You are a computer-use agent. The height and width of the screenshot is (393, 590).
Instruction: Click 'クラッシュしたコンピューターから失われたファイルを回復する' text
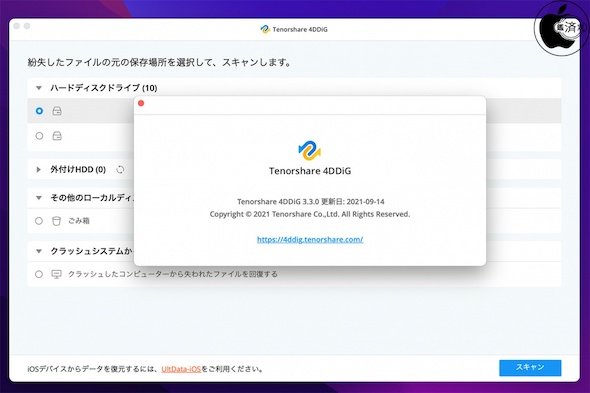click(173, 274)
